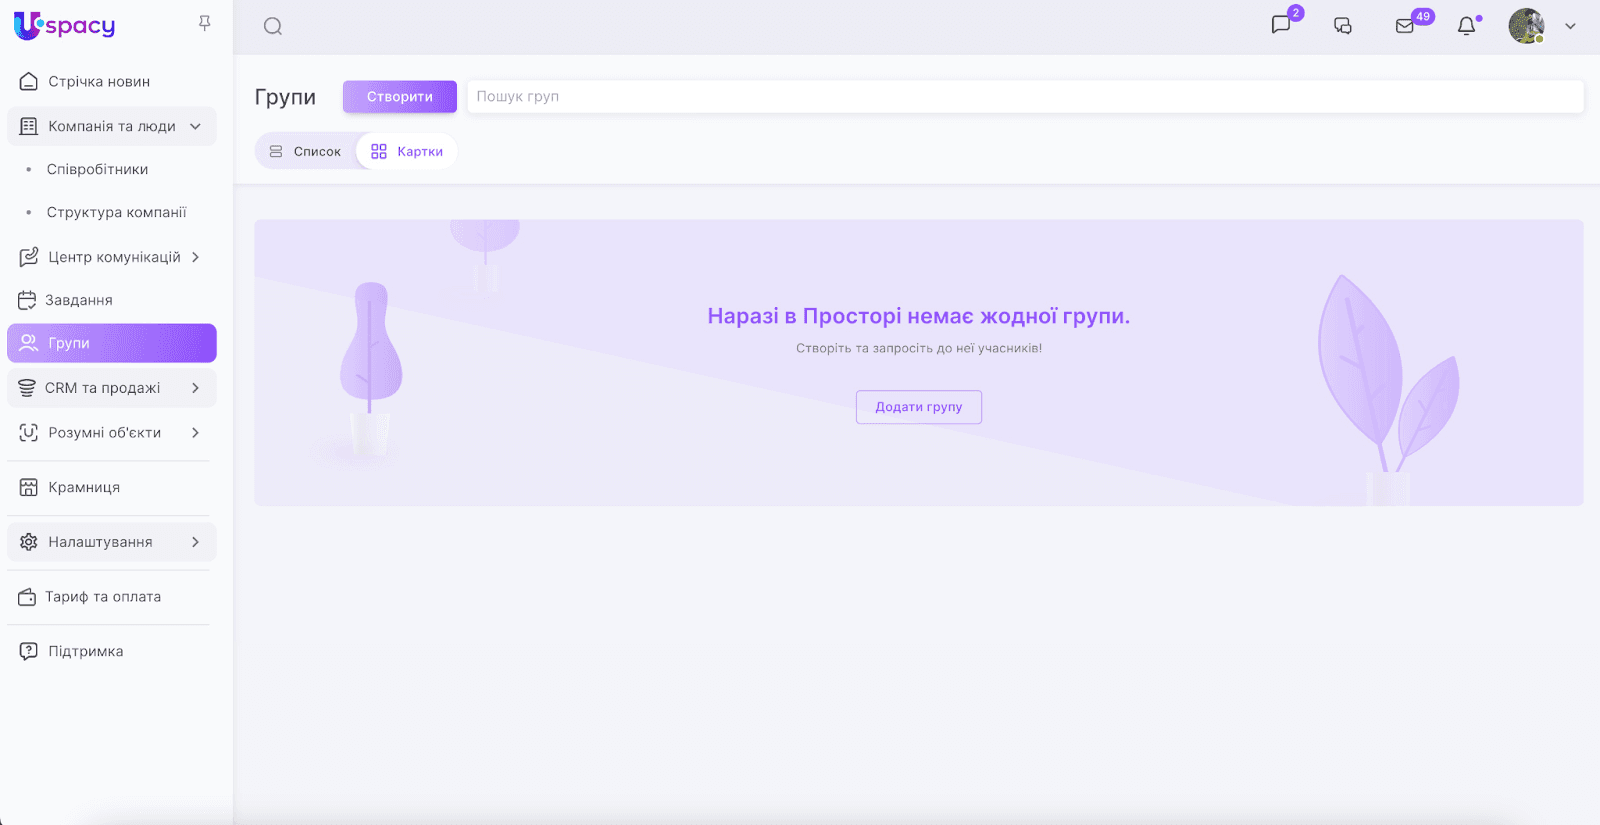
Task: Click the user profile avatar
Action: (x=1527, y=26)
